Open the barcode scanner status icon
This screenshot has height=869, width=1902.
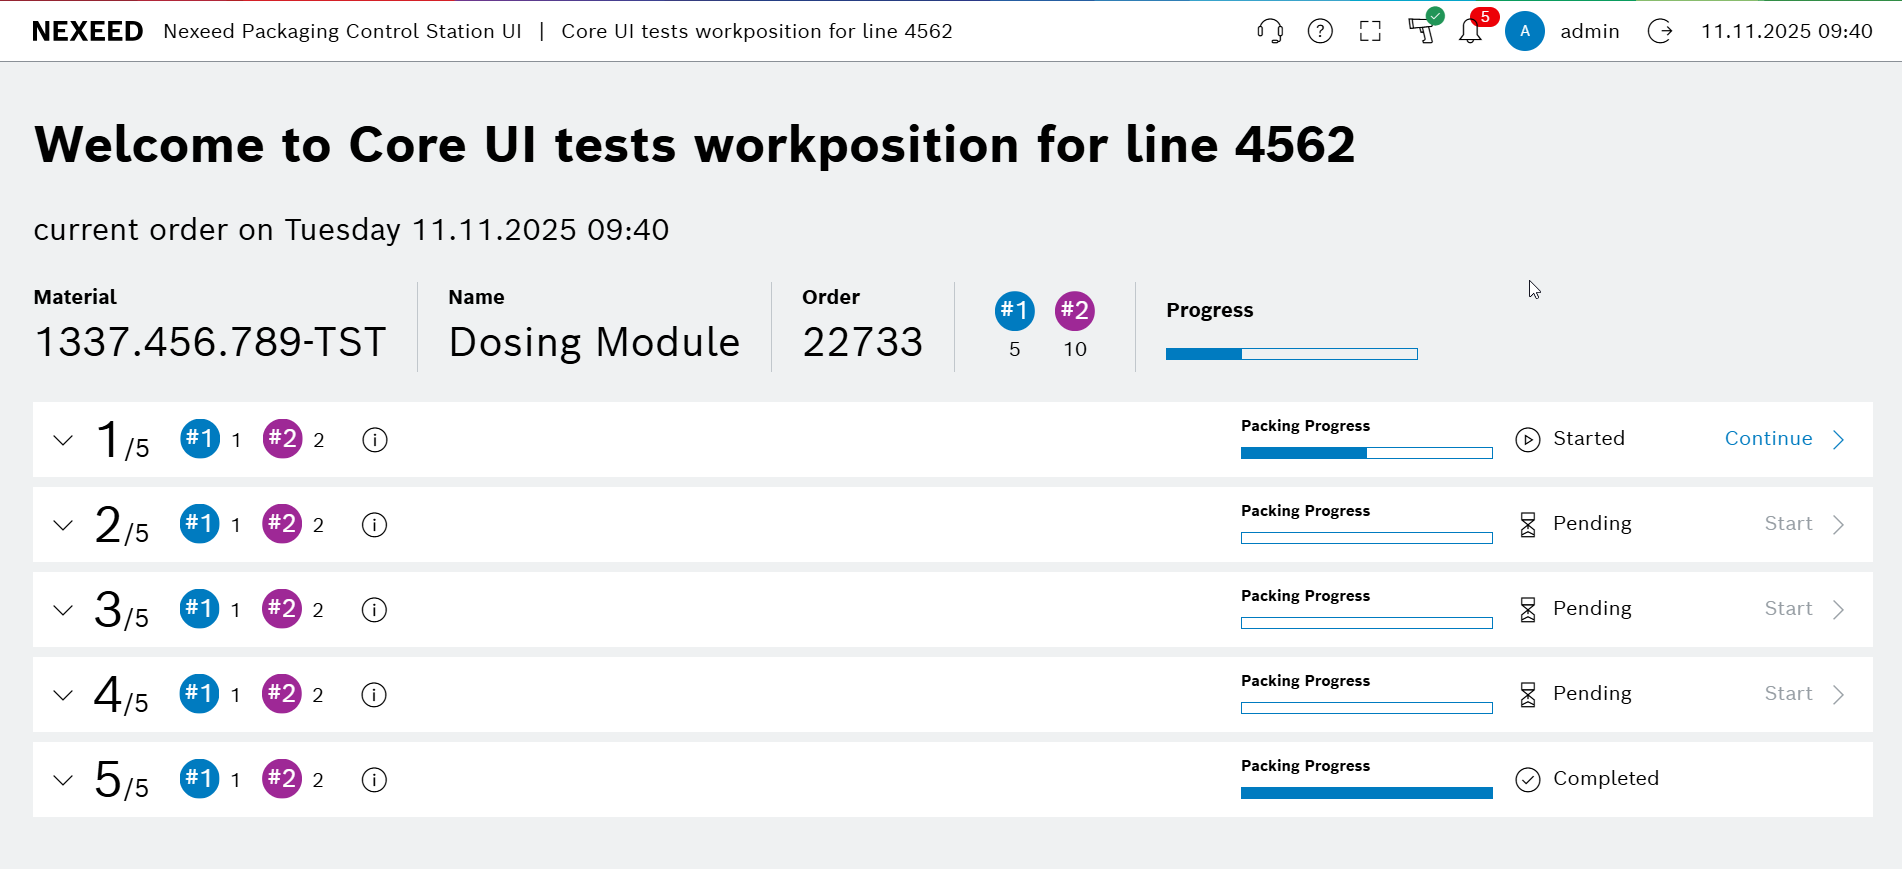tap(1422, 30)
